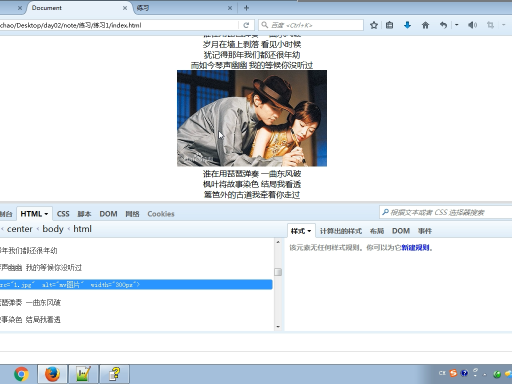Viewport: 512px width, 384px height.
Task: Open downloads with the blue arrow icon
Action: point(407,25)
